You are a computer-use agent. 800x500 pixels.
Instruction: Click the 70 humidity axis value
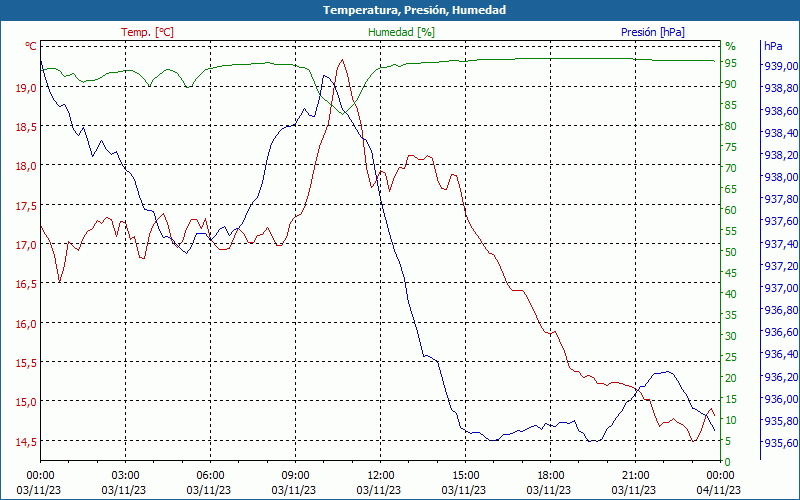coord(731,168)
